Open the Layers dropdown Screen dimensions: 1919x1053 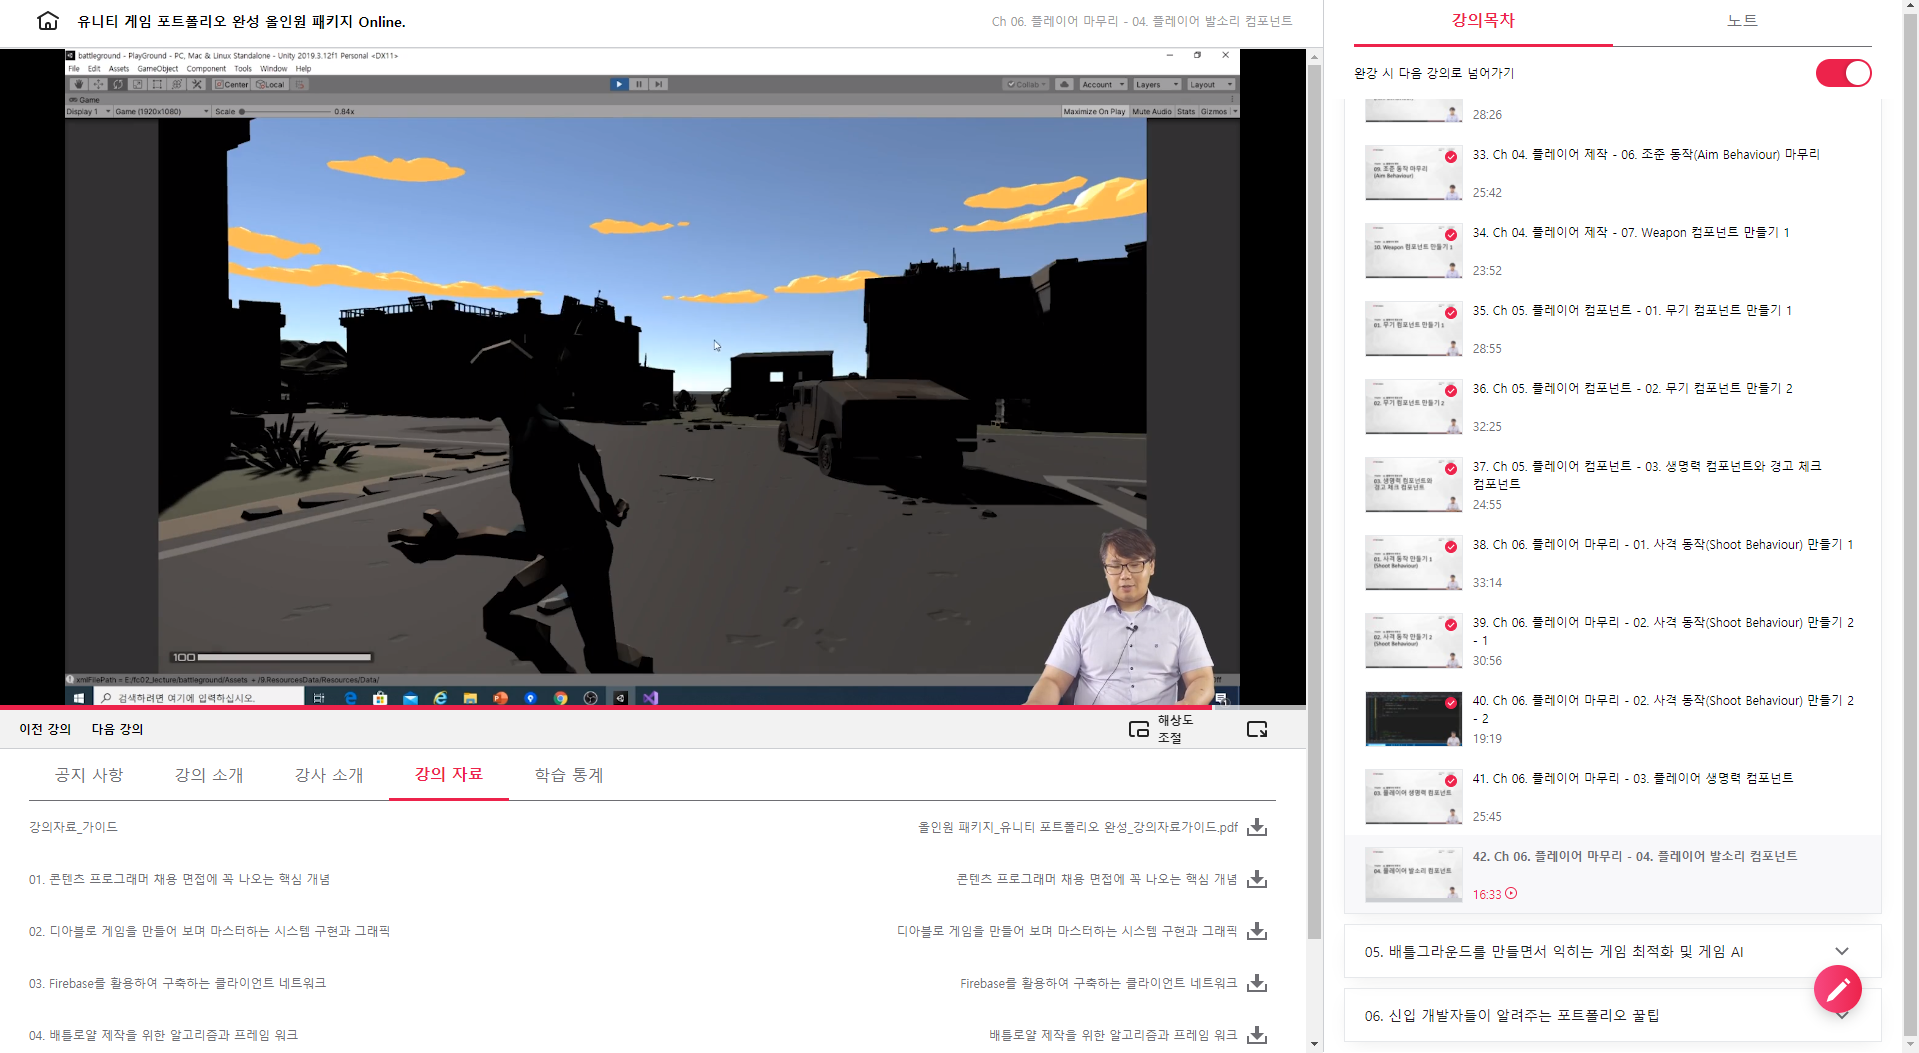pos(1157,85)
